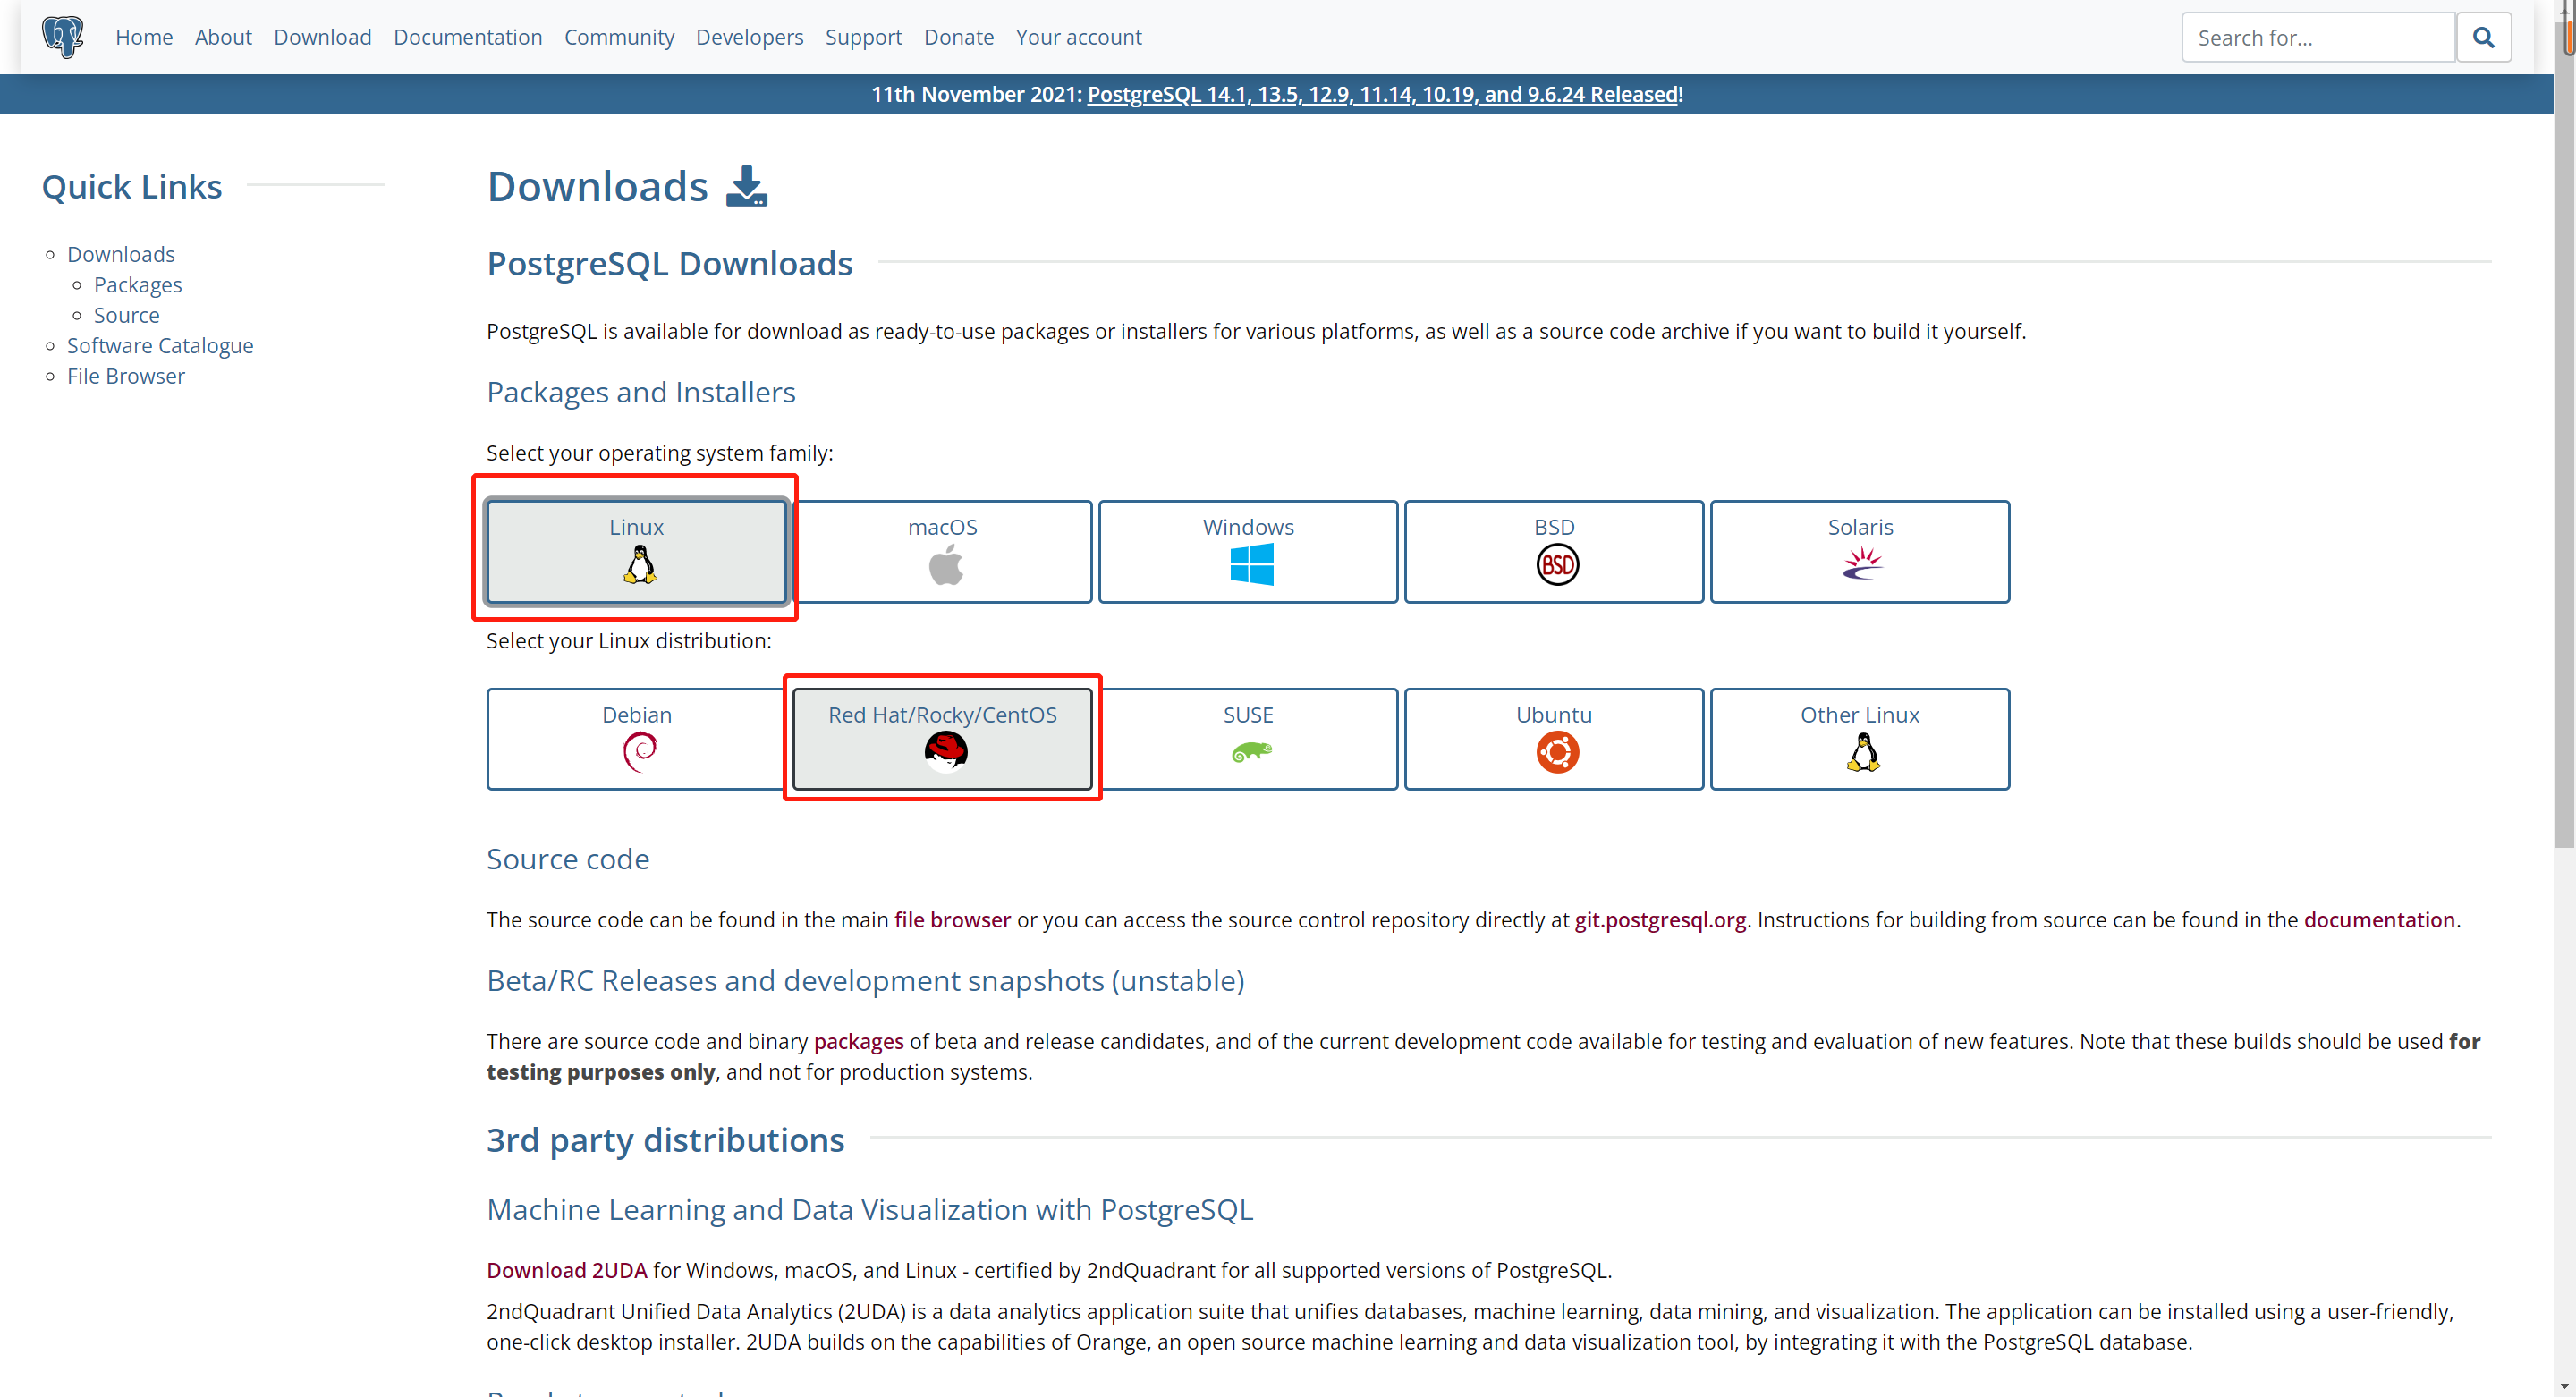The height and width of the screenshot is (1397, 2576).
Task: Open the Home menu item
Action: click(144, 37)
